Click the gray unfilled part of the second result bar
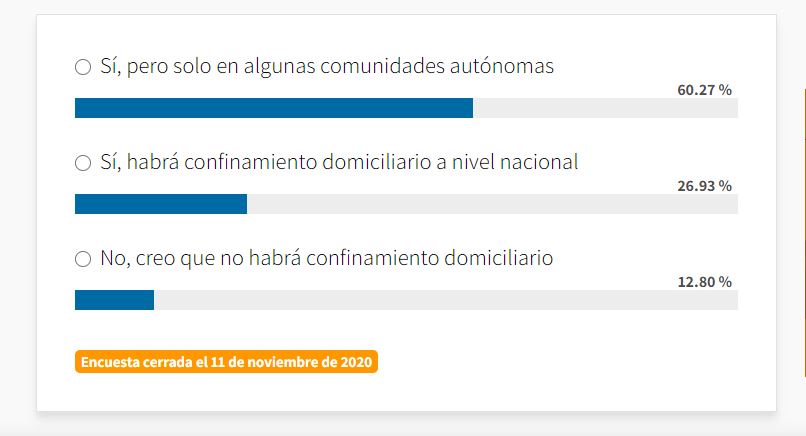Viewport: 806px width, 436px height. point(492,204)
